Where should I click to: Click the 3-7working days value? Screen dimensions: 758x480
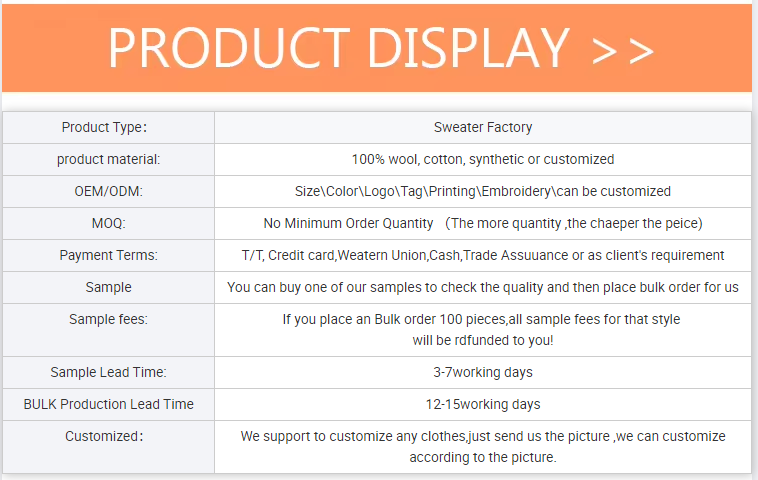[x=483, y=372]
